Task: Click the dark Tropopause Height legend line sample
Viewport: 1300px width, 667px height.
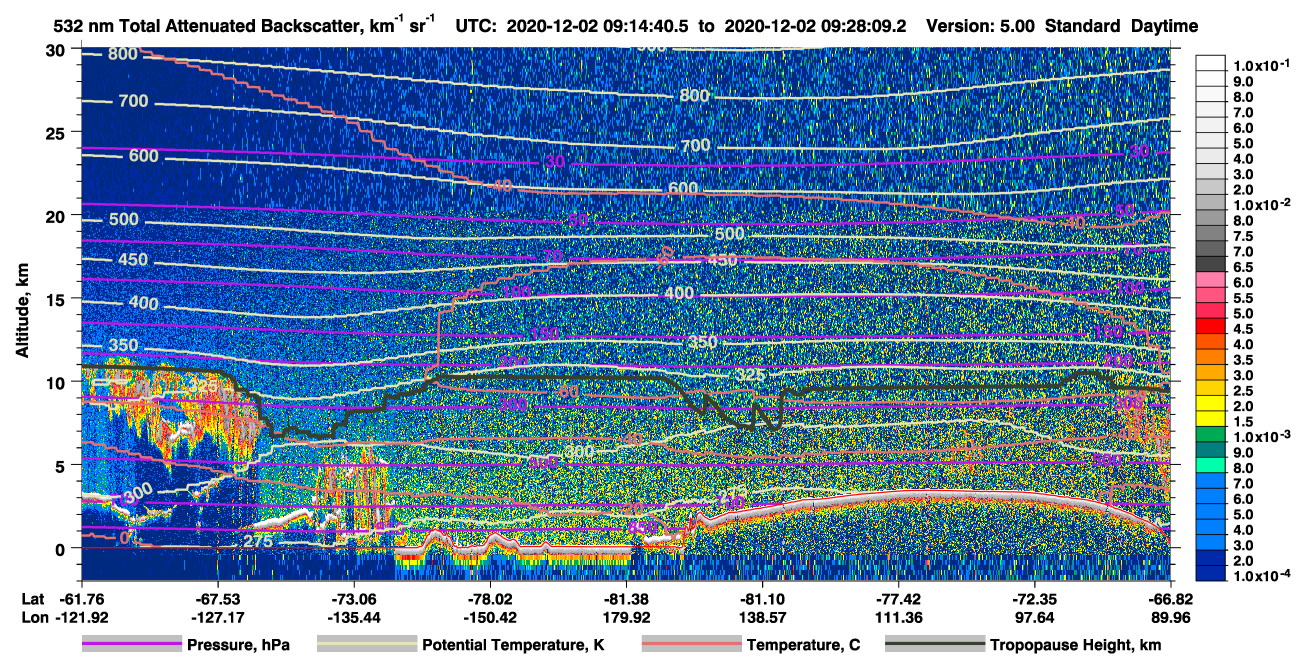Action: tap(934, 645)
